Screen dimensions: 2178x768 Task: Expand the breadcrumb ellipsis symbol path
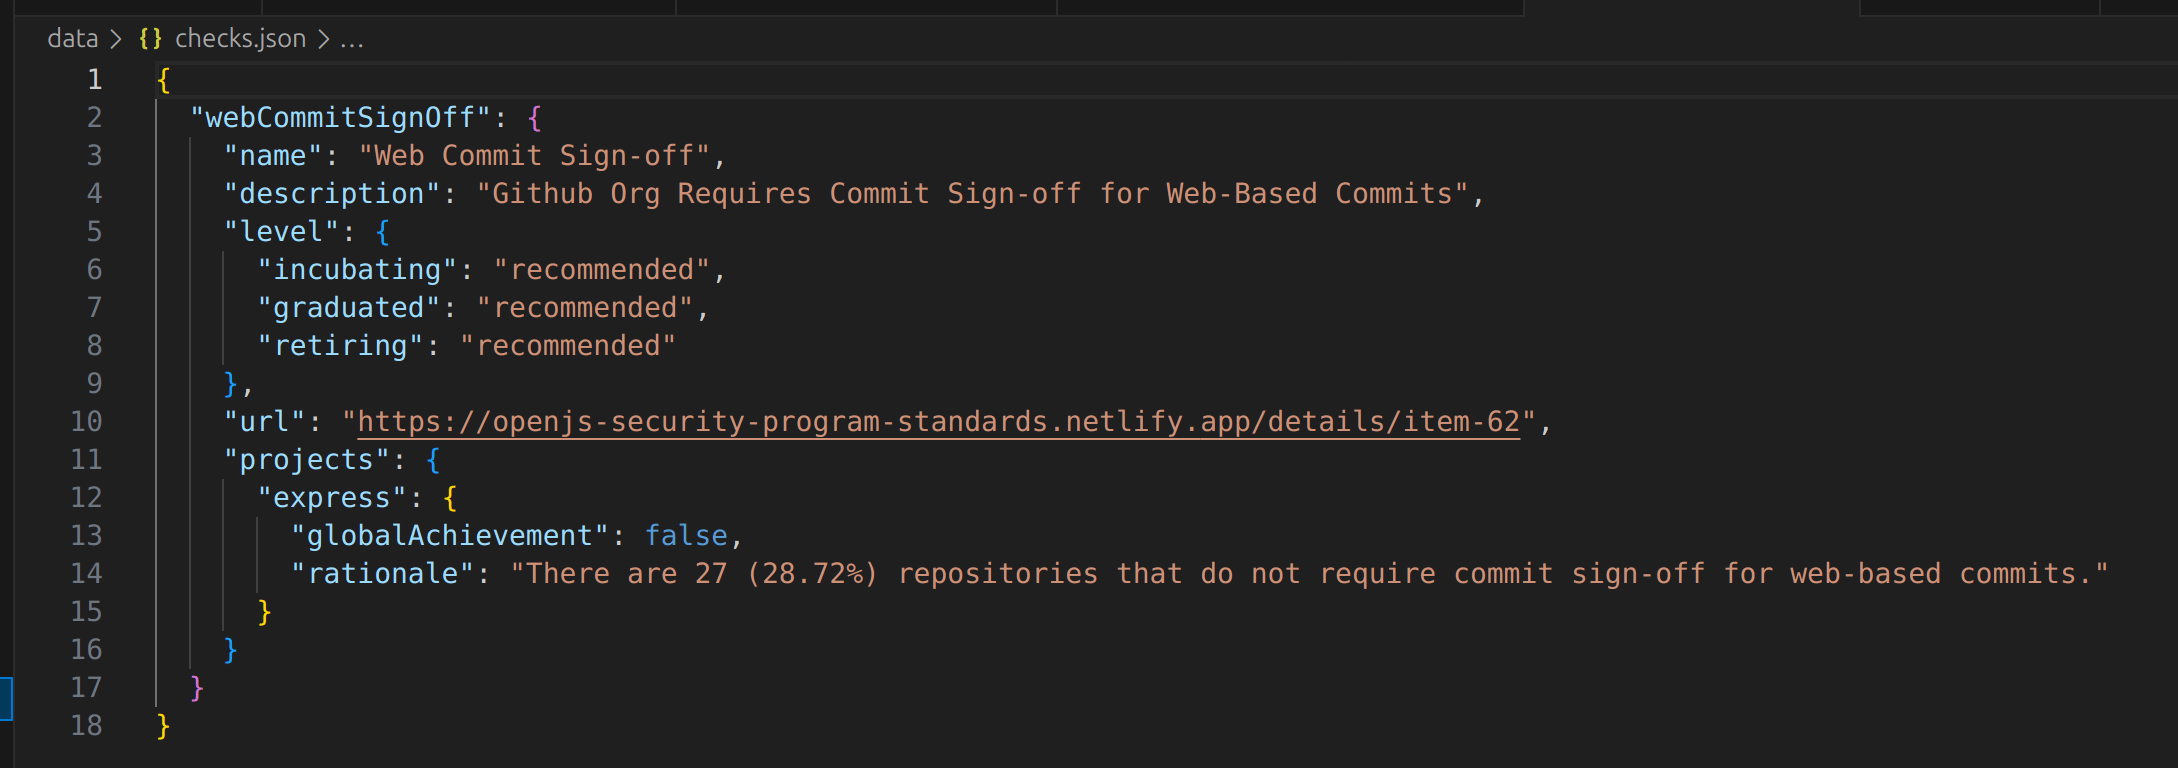[351, 39]
